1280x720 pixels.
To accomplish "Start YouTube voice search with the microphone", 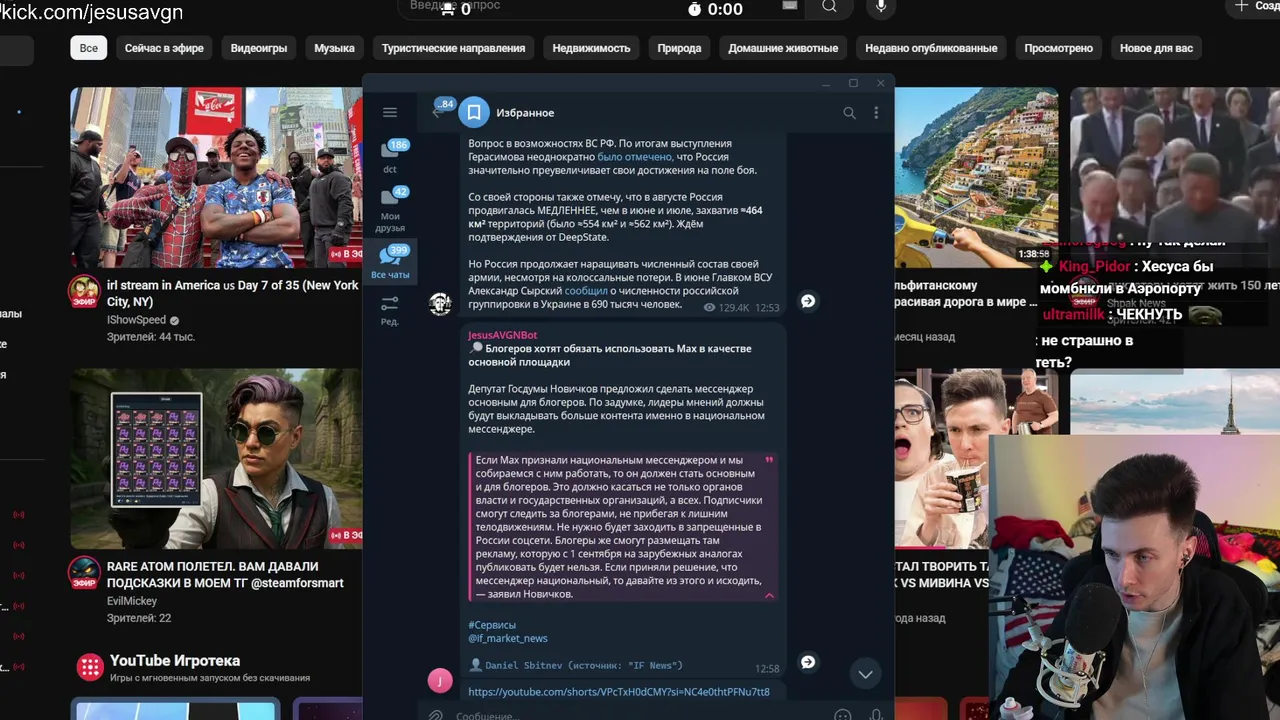I will tap(881, 7).
